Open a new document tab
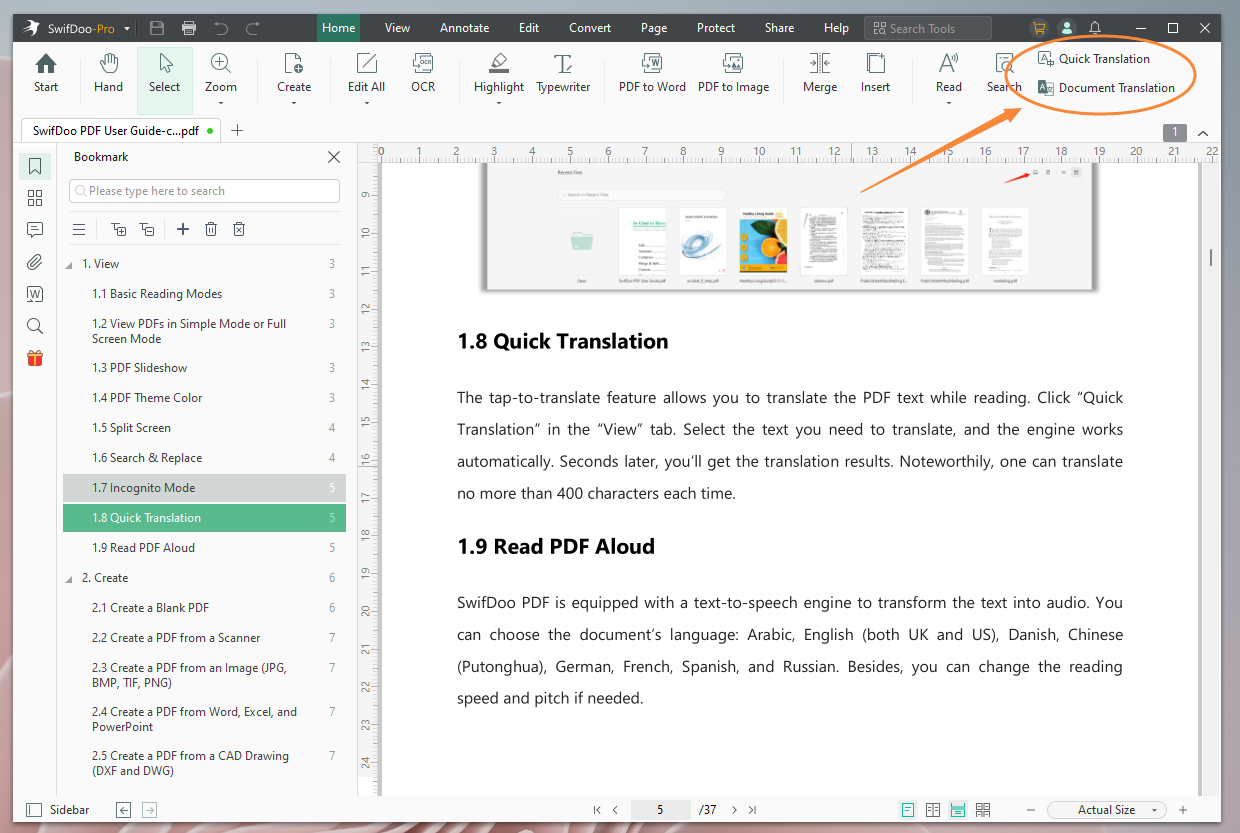The image size is (1240, 833). tap(237, 130)
